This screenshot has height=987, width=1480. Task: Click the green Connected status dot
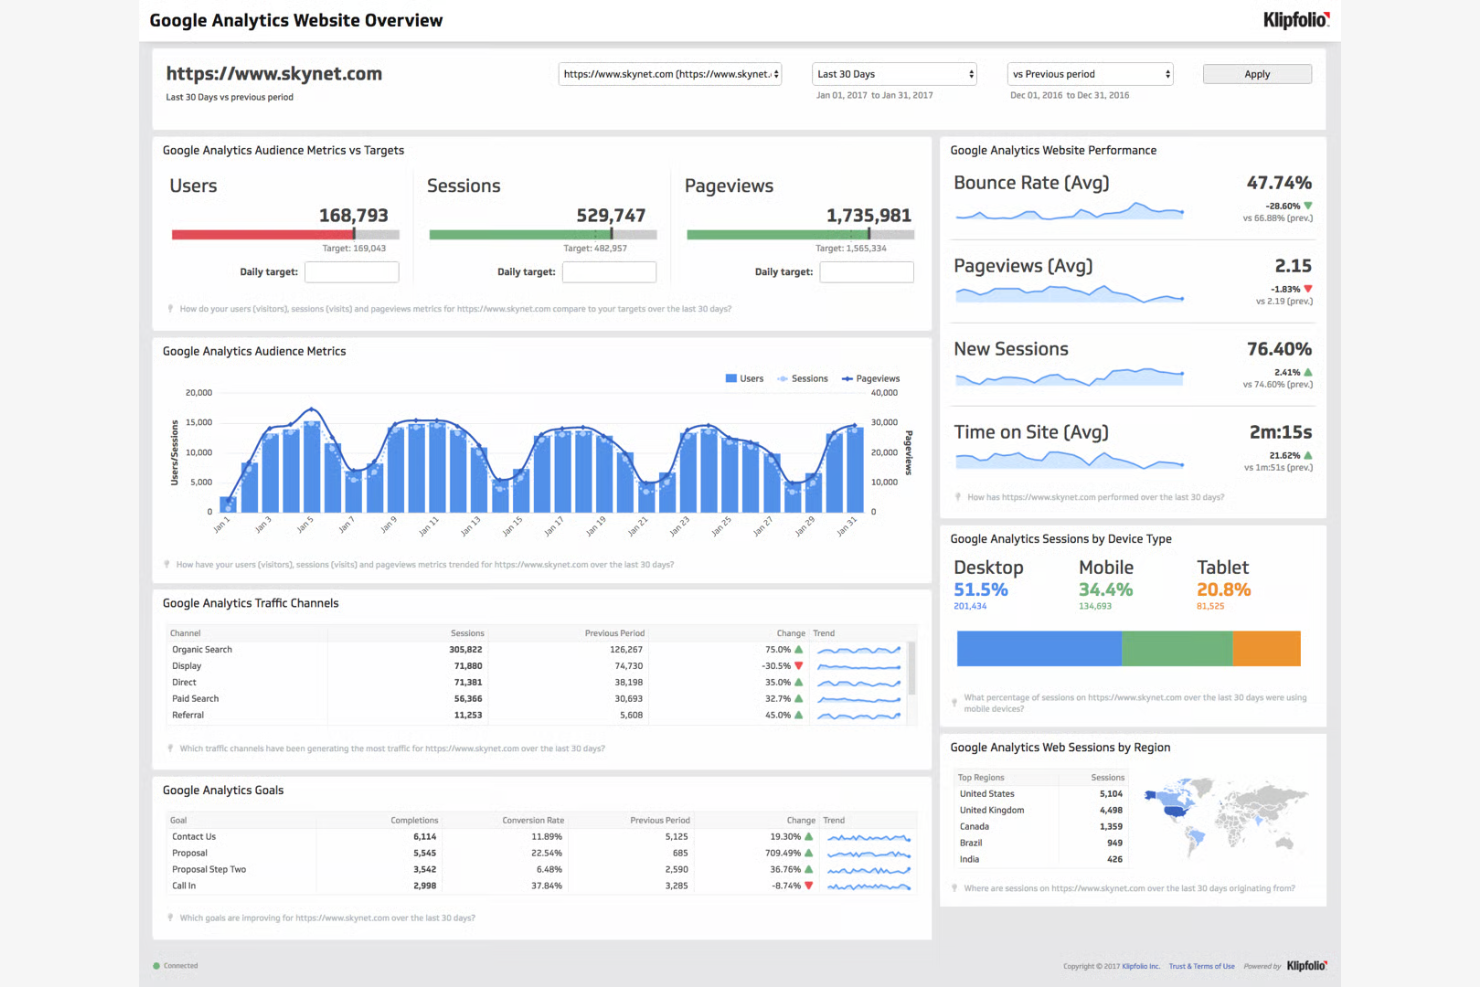coord(156,966)
